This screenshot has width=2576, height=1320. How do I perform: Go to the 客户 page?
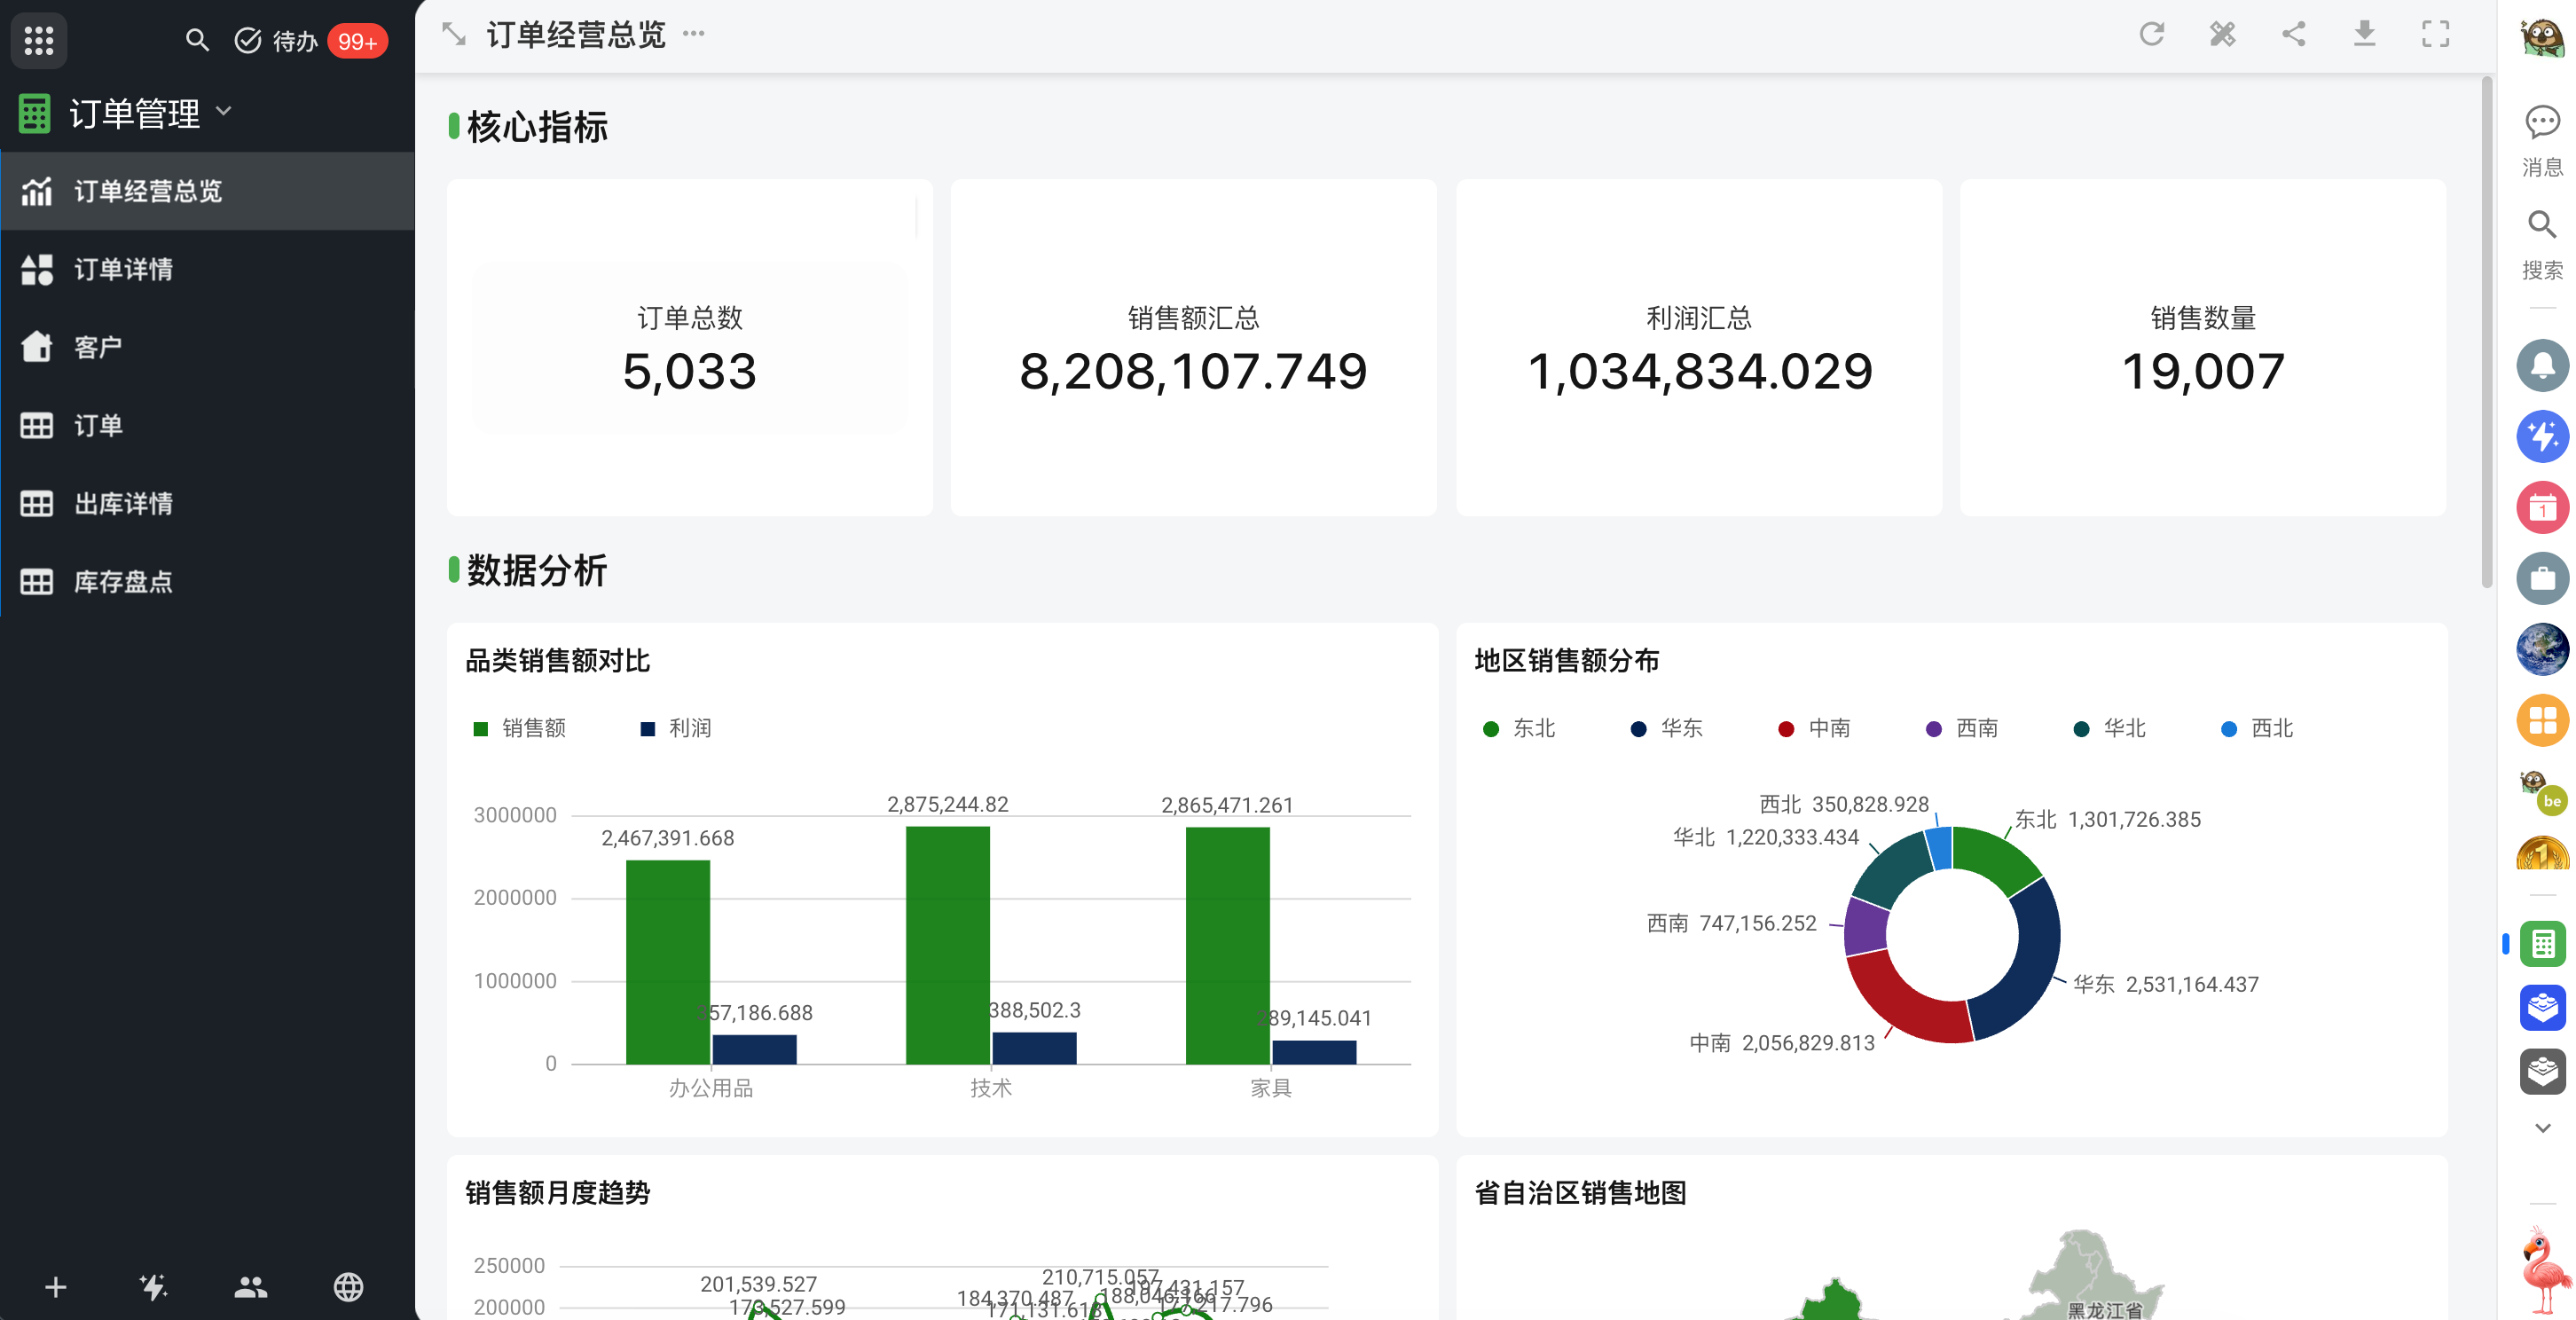coord(208,347)
